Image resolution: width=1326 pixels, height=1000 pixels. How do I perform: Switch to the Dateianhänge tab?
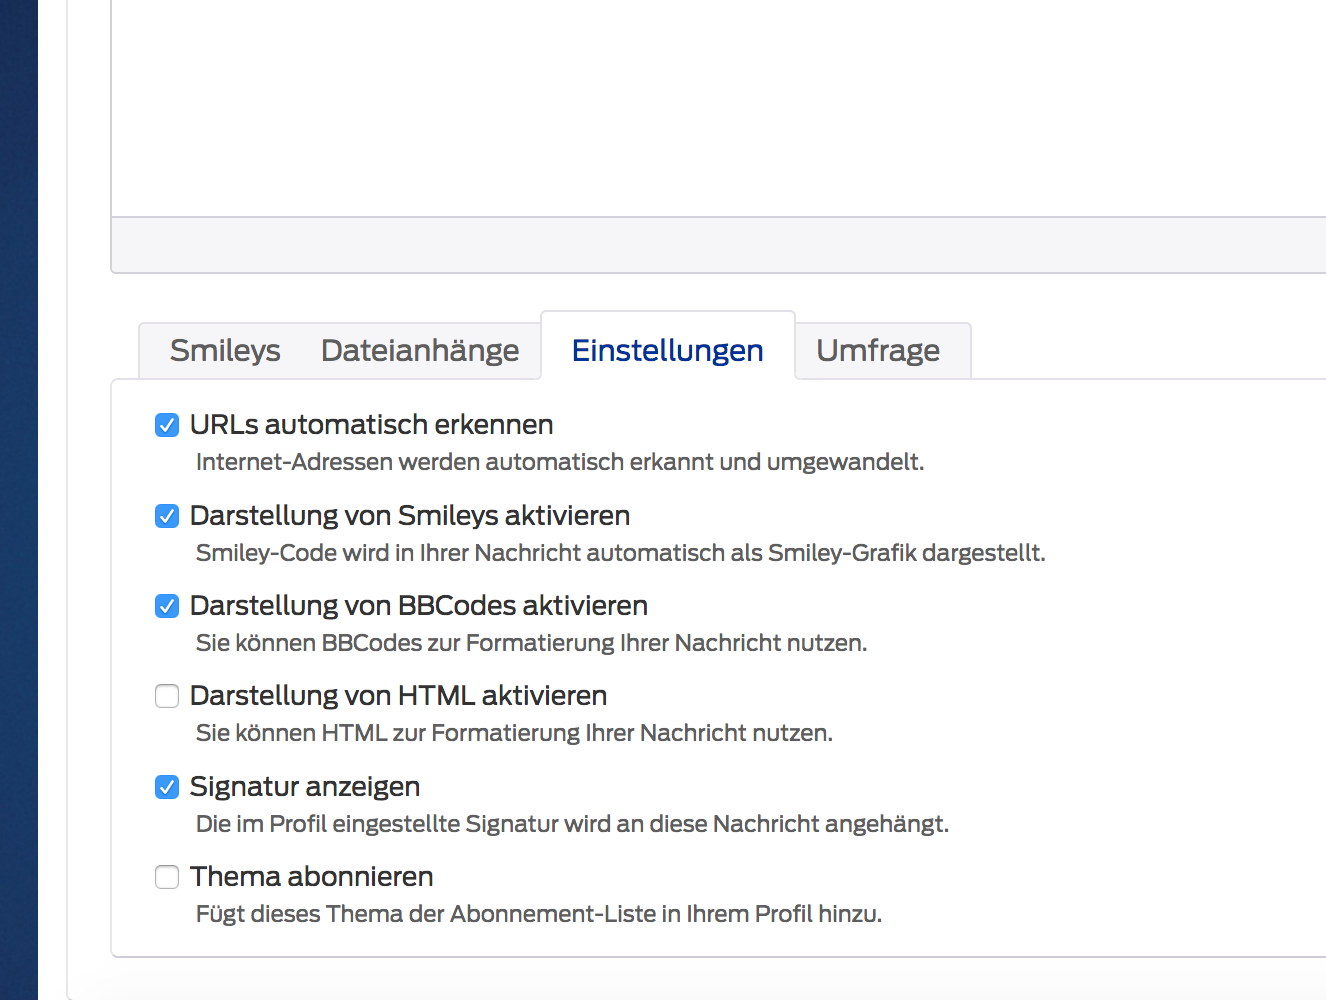pos(420,351)
